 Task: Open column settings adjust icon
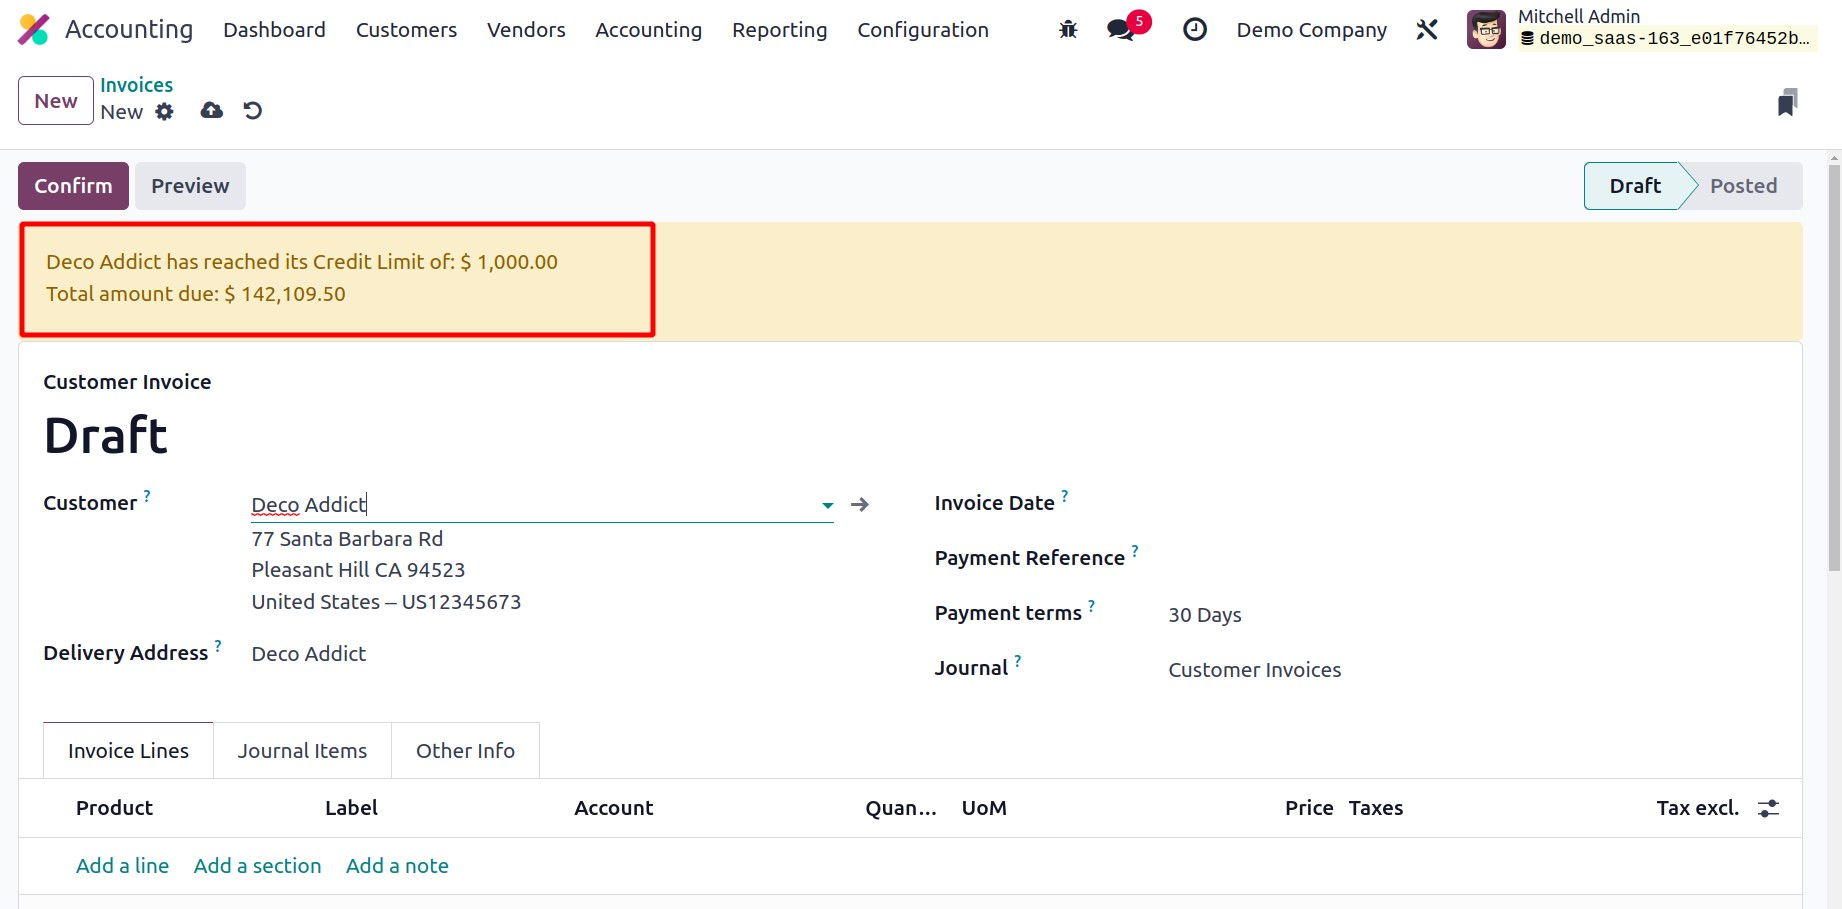pos(1768,808)
